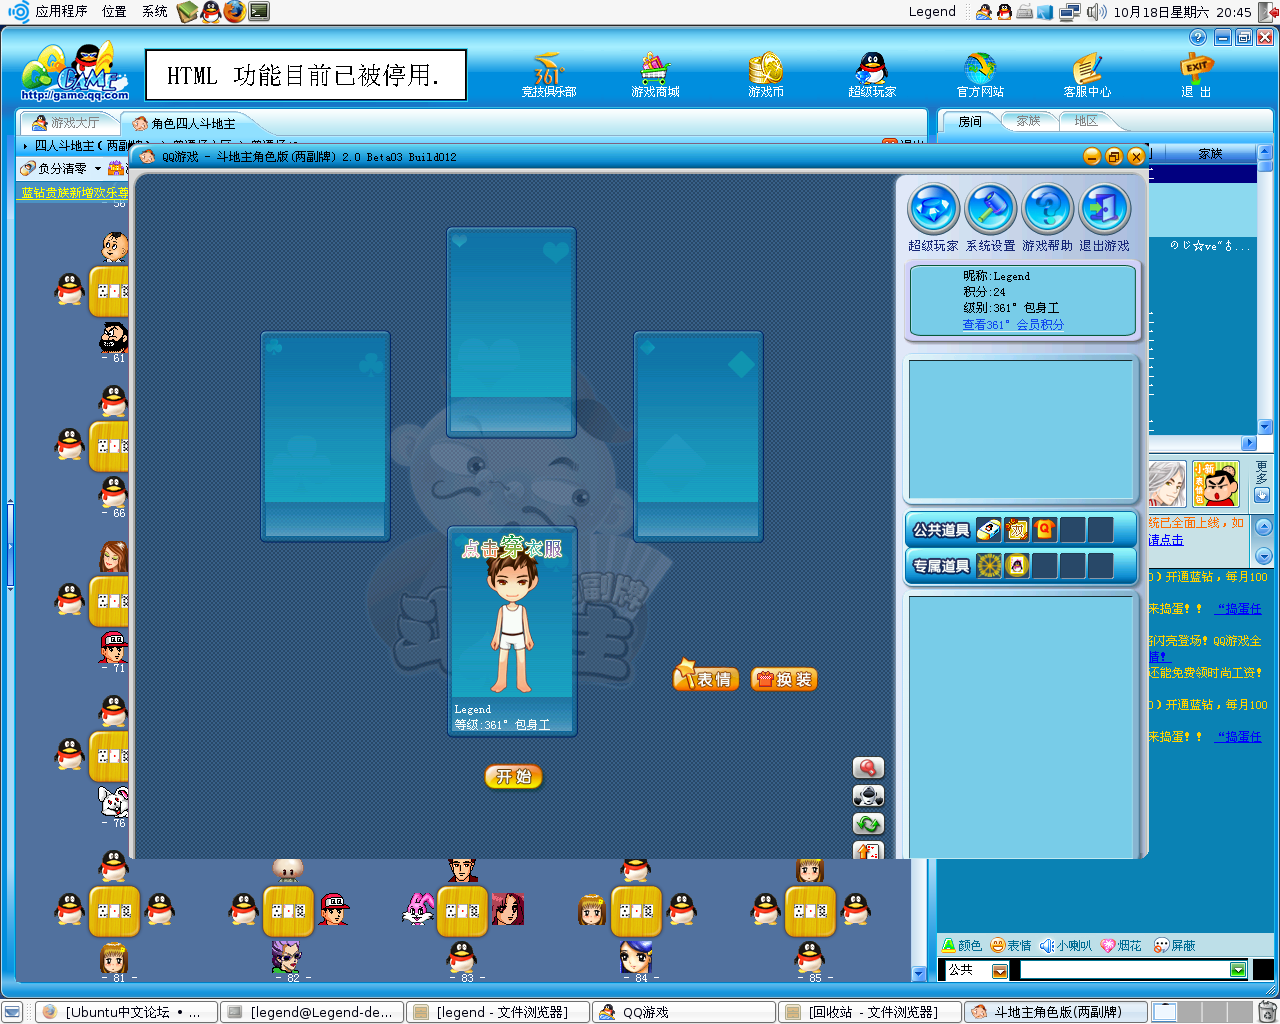
Task: Choose chat text 颜色
Action: point(962,945)
